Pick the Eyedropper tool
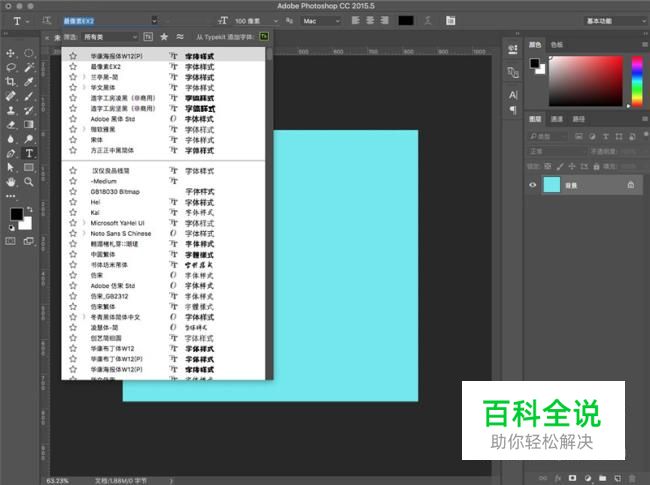The image size is (650, 485). coord(29,81)
